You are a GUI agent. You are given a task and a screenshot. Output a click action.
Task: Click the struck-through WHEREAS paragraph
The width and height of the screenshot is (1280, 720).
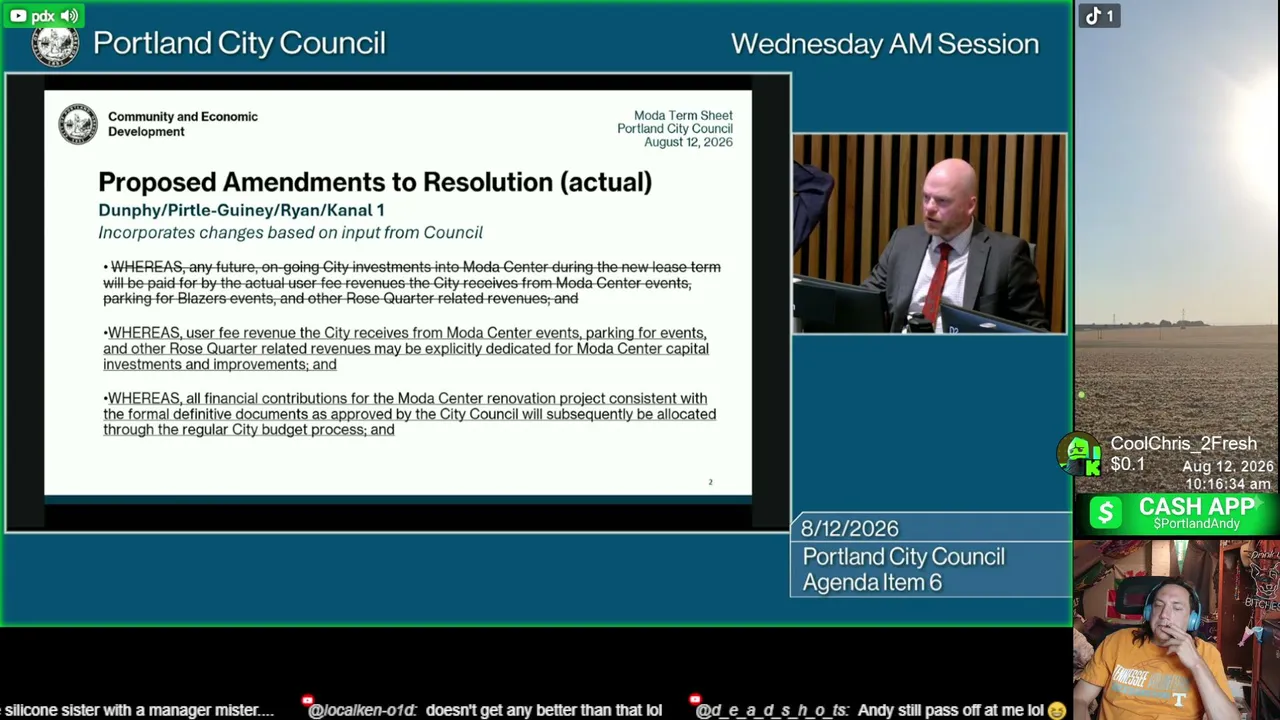(412, 283)
